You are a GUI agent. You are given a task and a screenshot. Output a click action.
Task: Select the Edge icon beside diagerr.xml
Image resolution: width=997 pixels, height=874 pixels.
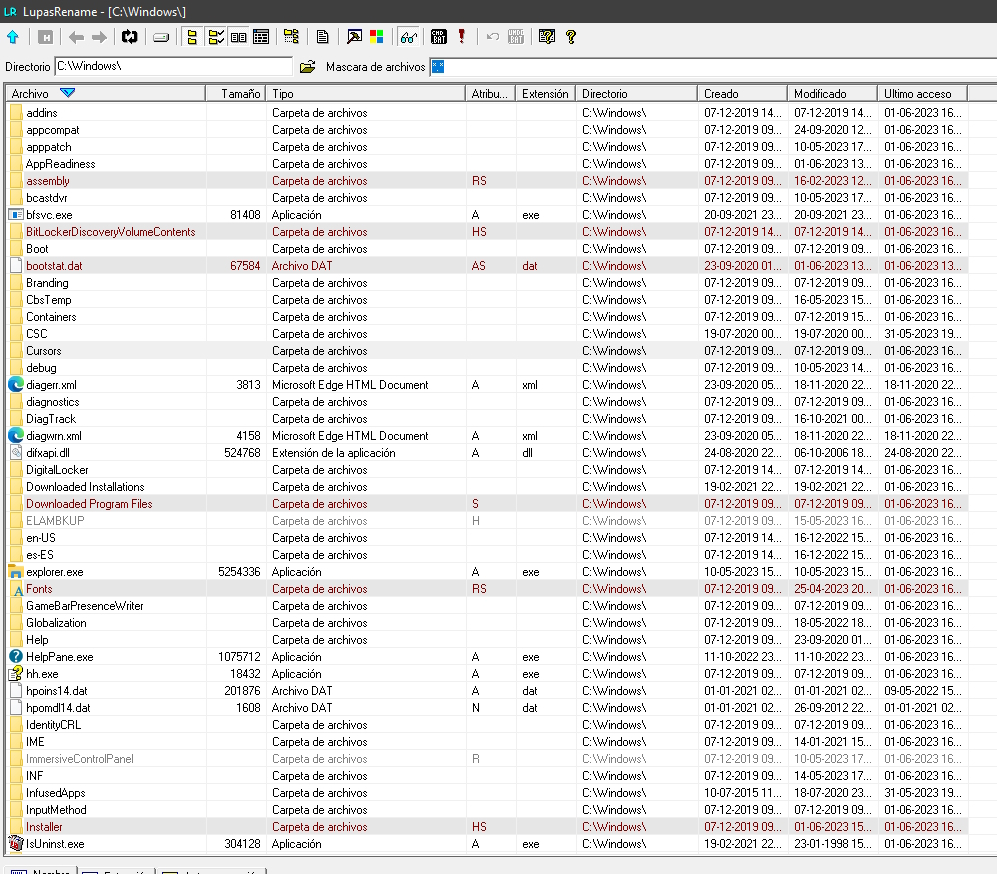16,385
